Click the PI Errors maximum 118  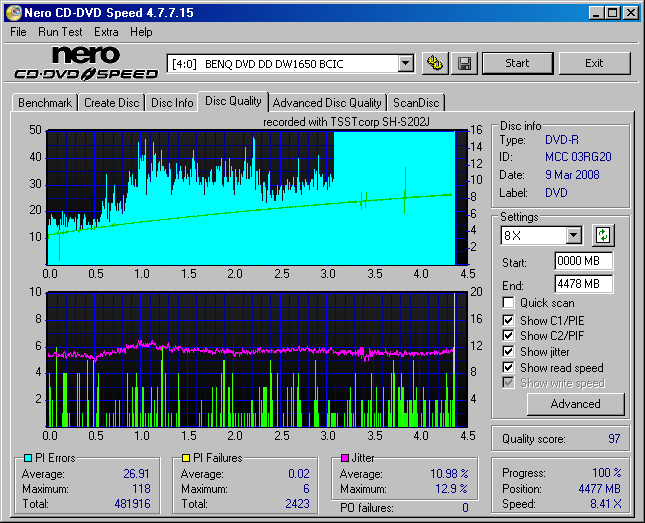point(141,489)
